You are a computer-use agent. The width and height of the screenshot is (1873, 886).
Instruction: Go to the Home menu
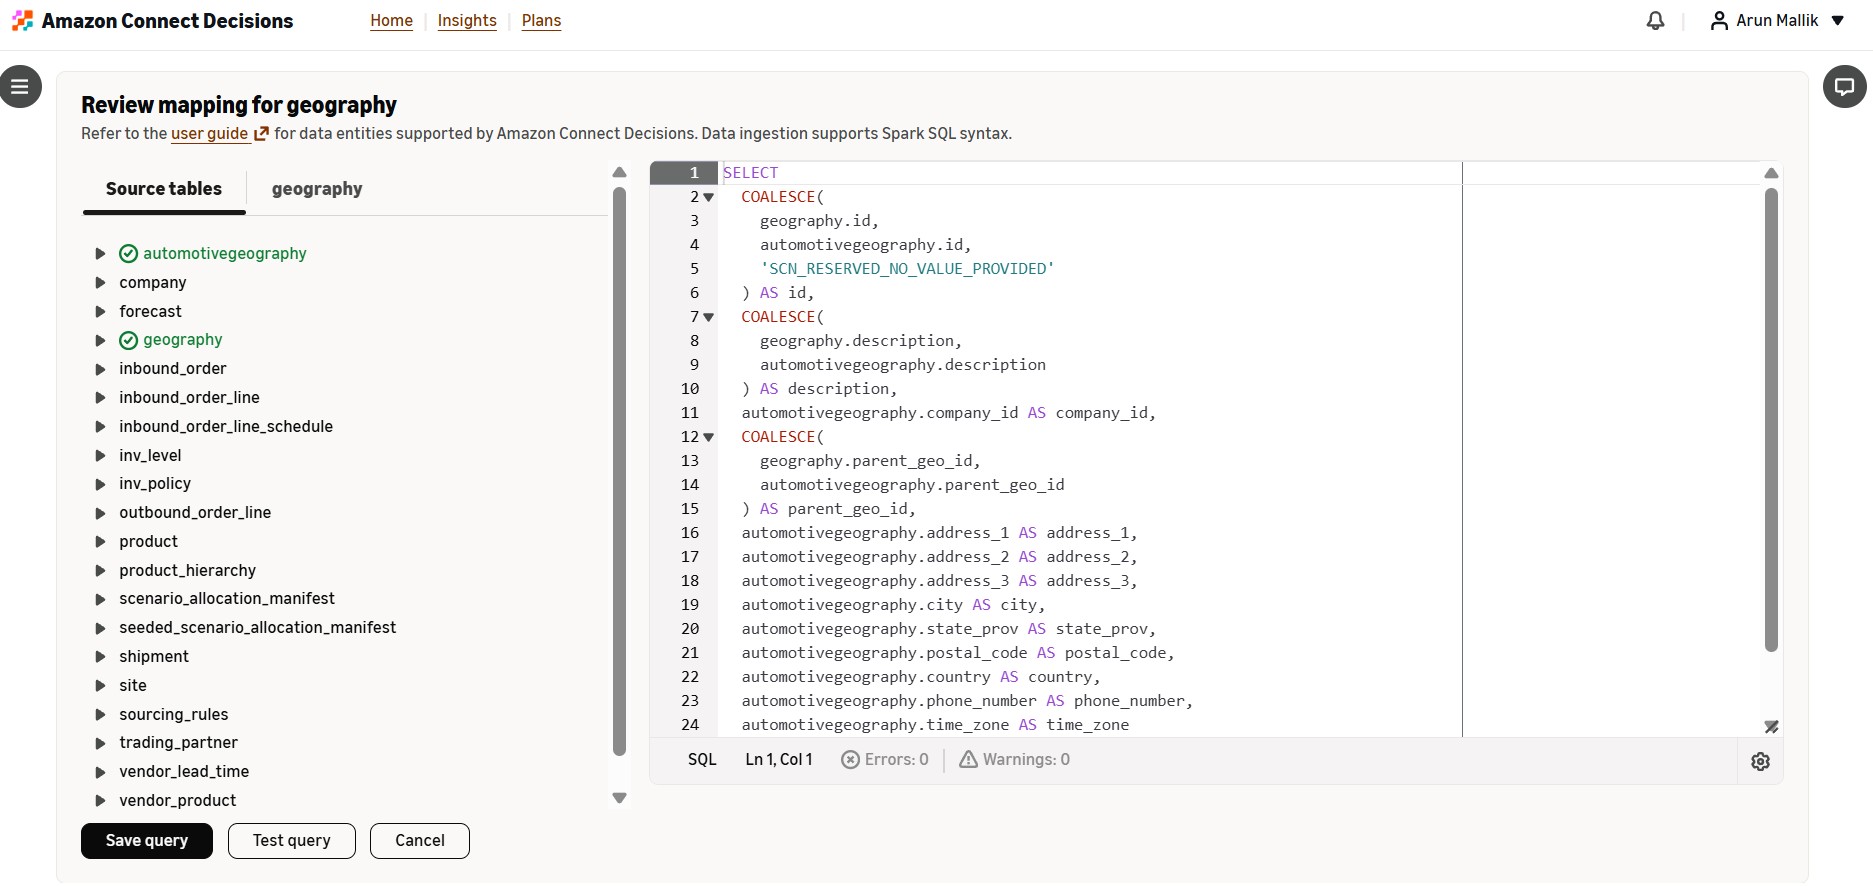tap(391, 21)
